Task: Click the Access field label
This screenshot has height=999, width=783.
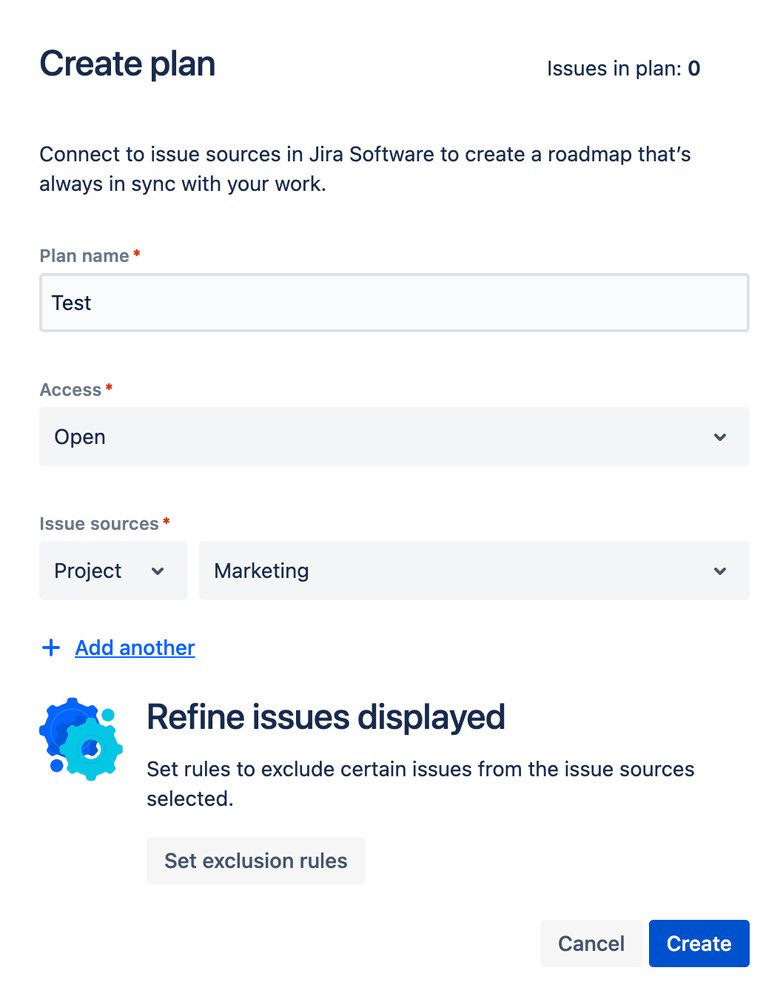Action: pos(70,390)
